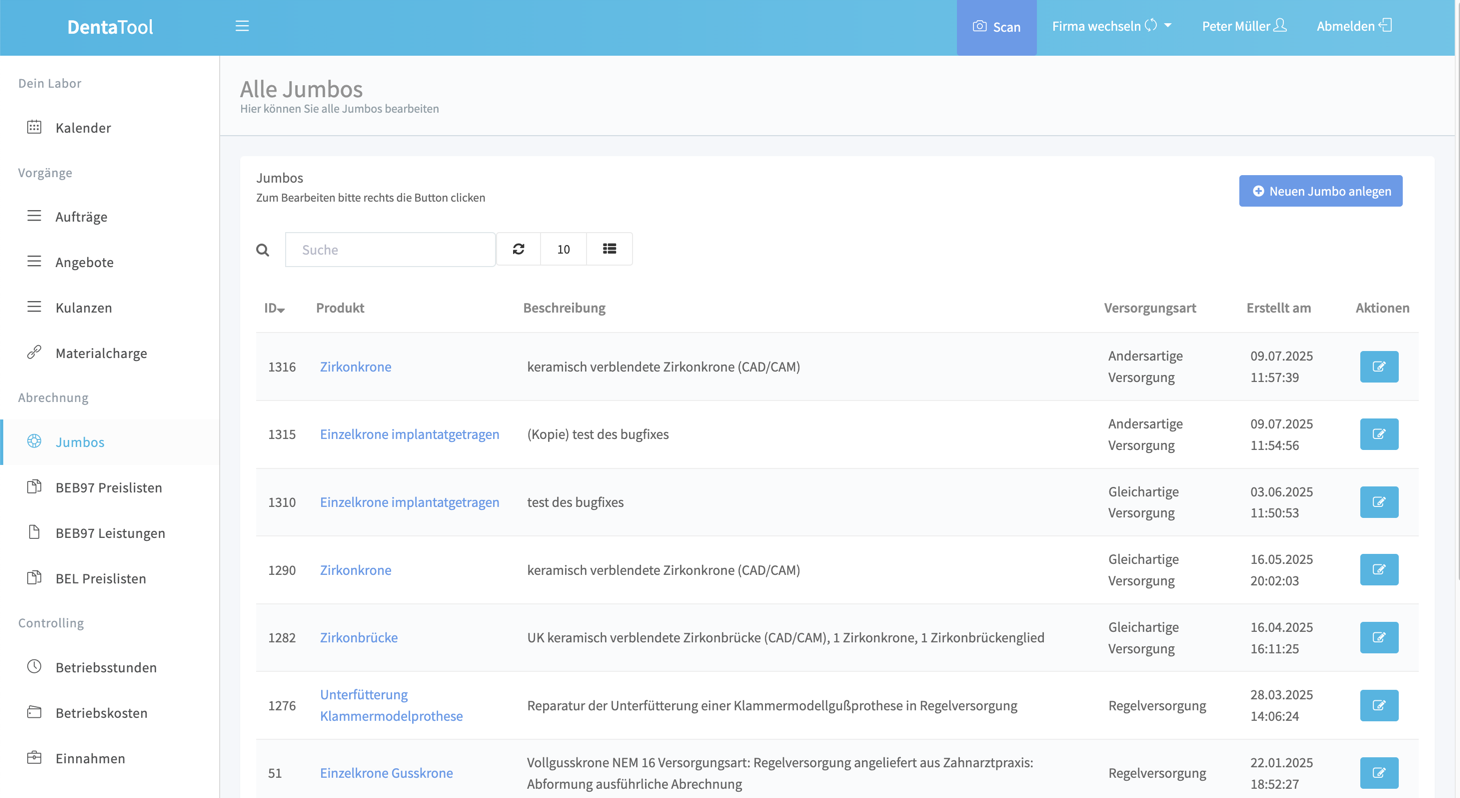The width and height of the screenshot is (1460, 798).
Task: Click Abmelden to log out
Action: click(x=1353, y=27)
